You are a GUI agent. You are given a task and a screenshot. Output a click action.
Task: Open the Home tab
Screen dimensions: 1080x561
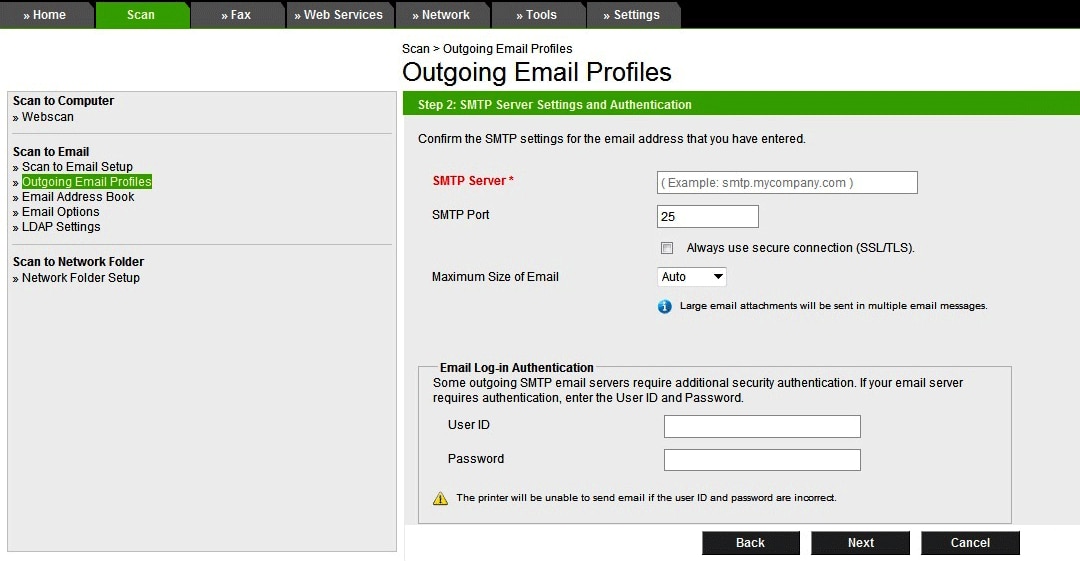(x=44, y=15)
